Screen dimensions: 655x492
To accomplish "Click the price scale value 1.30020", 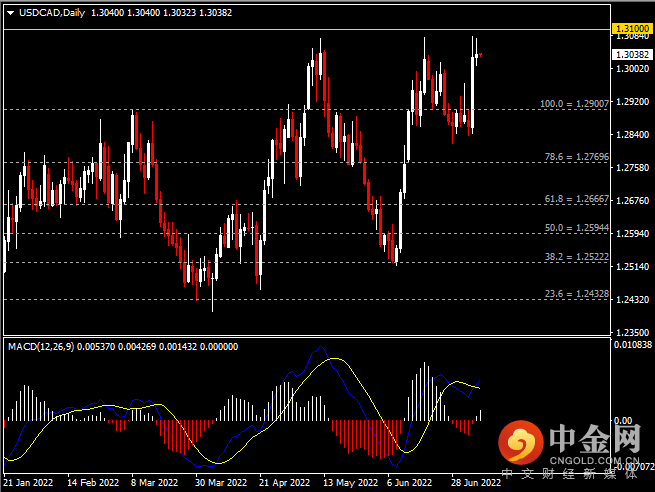I will tap(632, 68).
